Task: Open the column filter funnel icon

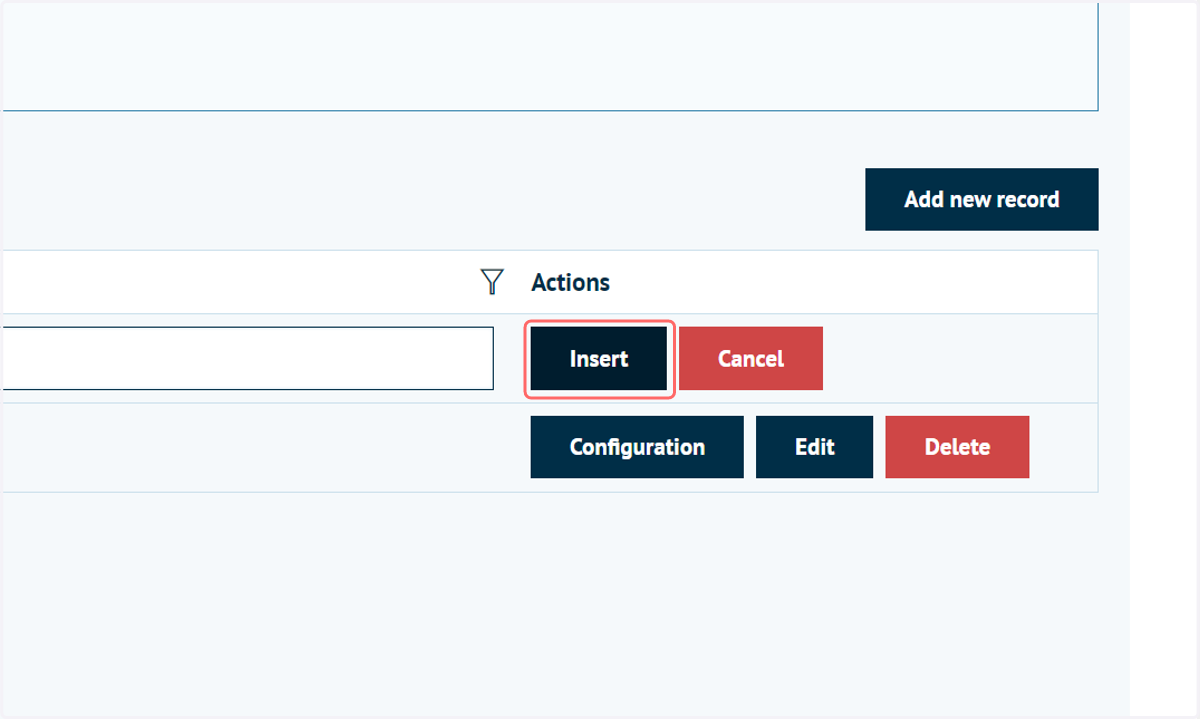Action: [491, 282]
